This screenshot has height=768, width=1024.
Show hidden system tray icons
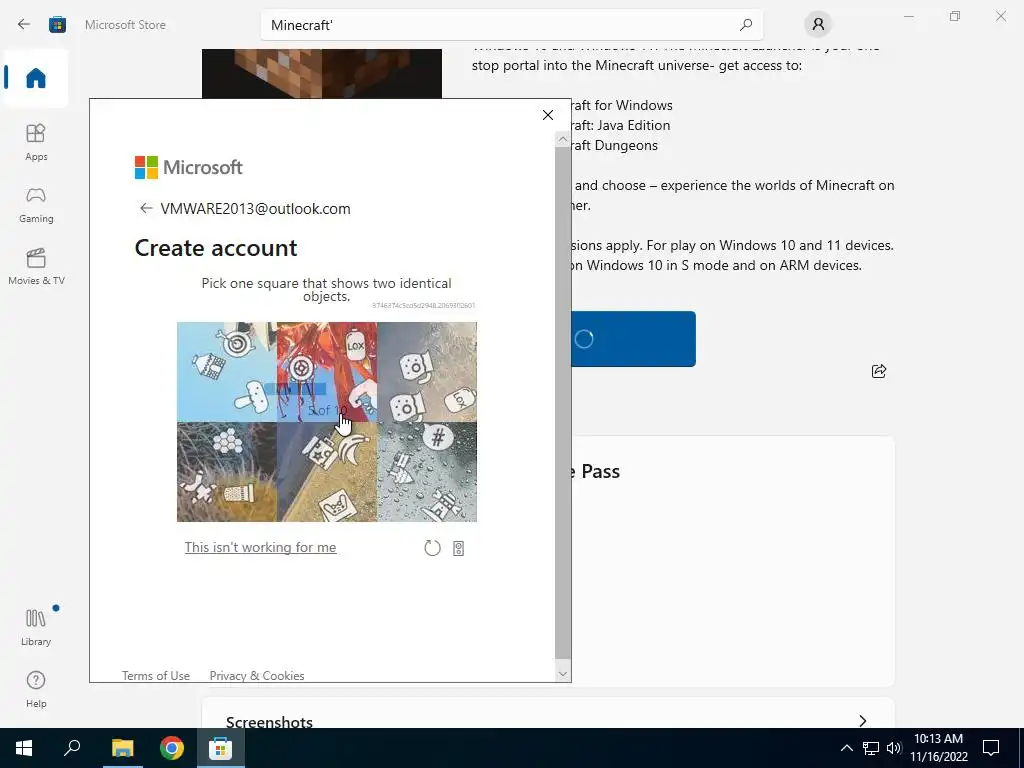coord(846,748)
